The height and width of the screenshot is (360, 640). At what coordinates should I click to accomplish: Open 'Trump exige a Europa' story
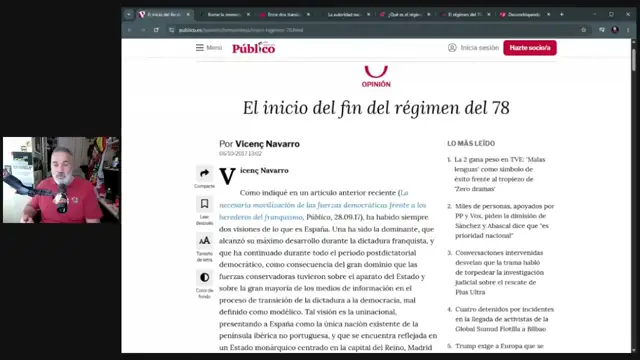(499, 346)
